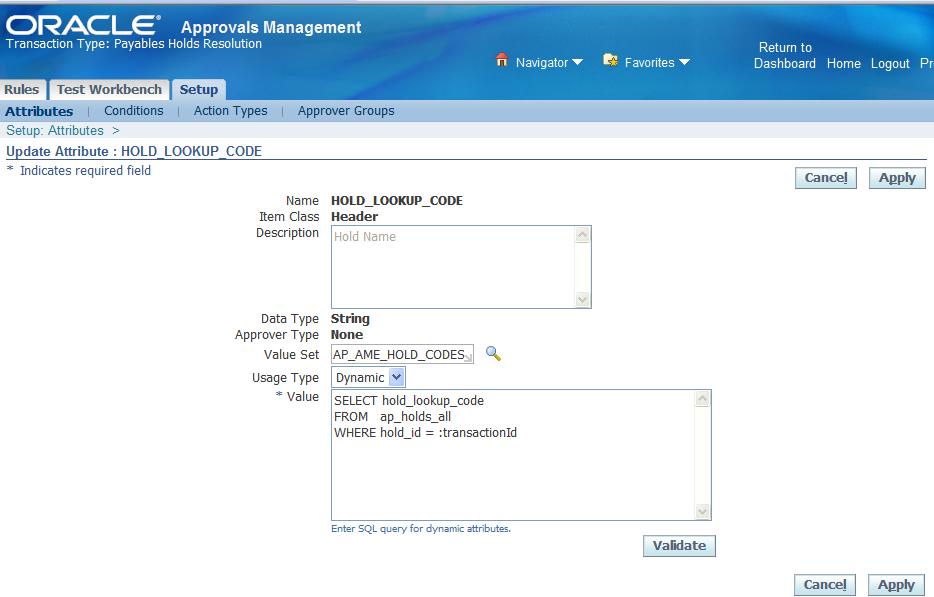Screen dimensions: 934x597
Task: Open the Attributes subtab
Action: pyautogui.click(x=39, y=111)
